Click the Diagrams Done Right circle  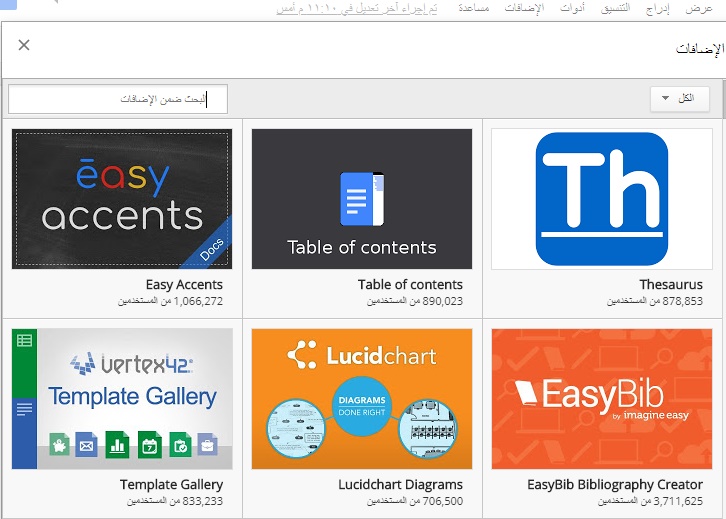coord(362,406)
